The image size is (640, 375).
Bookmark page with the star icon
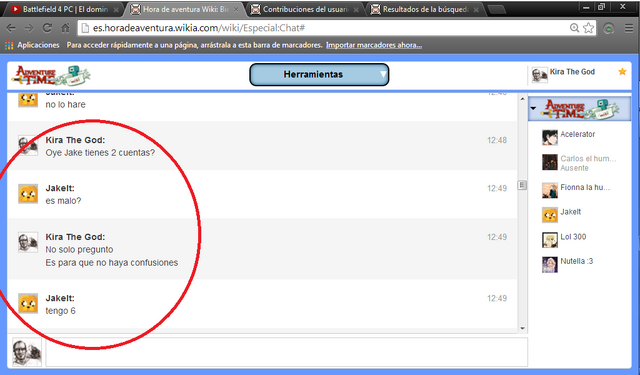(x=588, y=28)
